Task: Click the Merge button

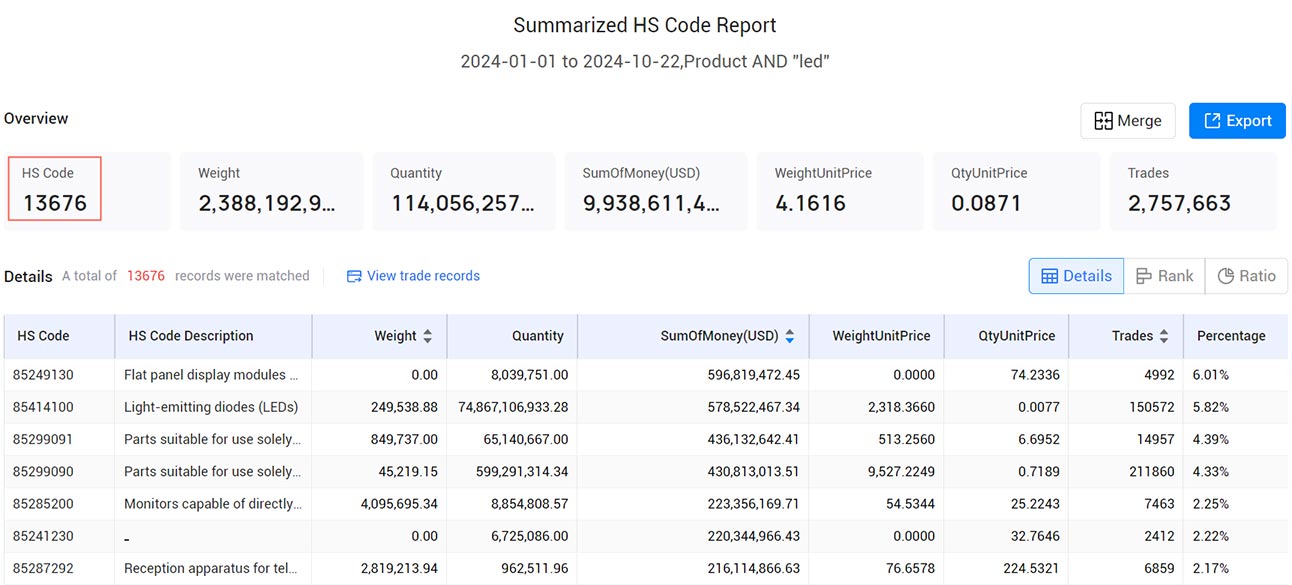Action: pos(1127,121)
